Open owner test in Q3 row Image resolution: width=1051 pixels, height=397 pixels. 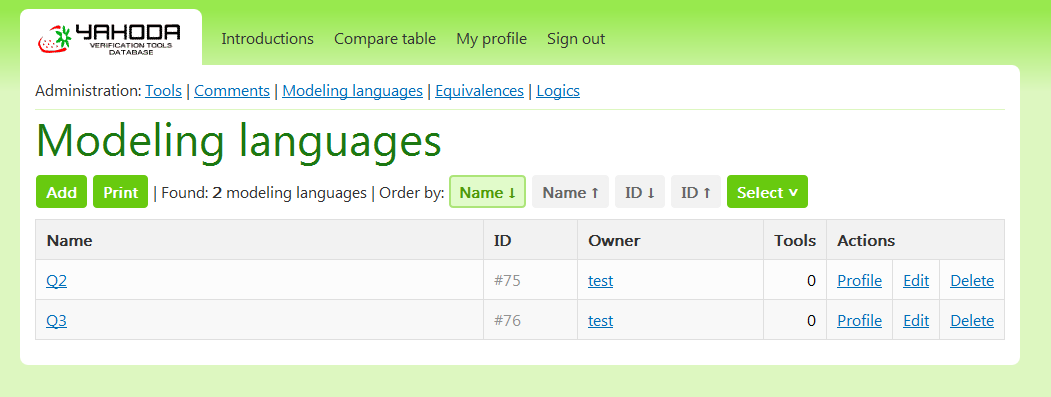click(x=601, y=321)
